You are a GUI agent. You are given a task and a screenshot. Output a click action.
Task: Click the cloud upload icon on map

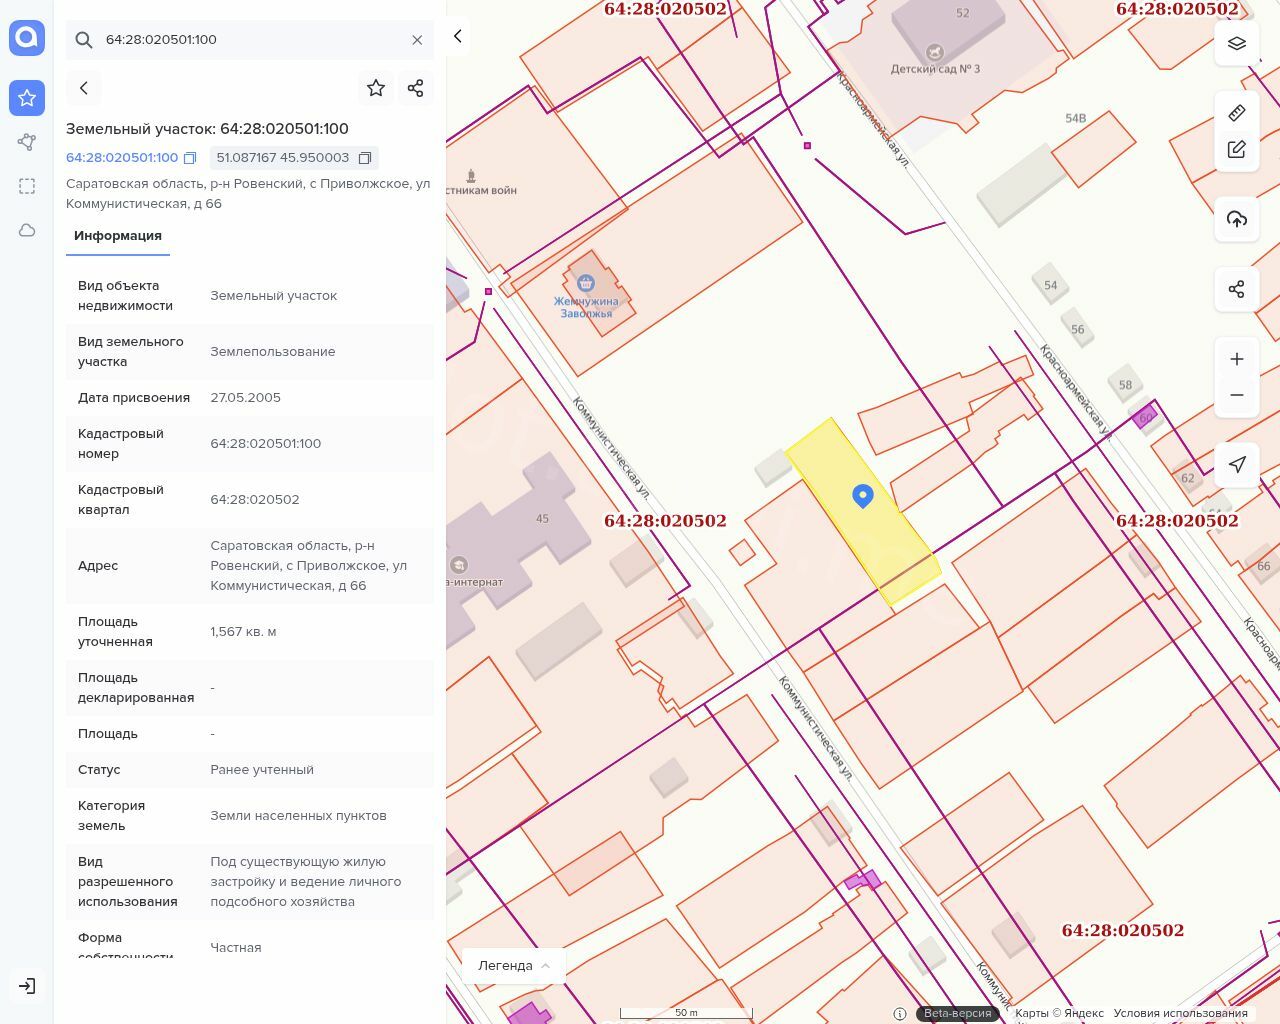tap(1237, 219)
